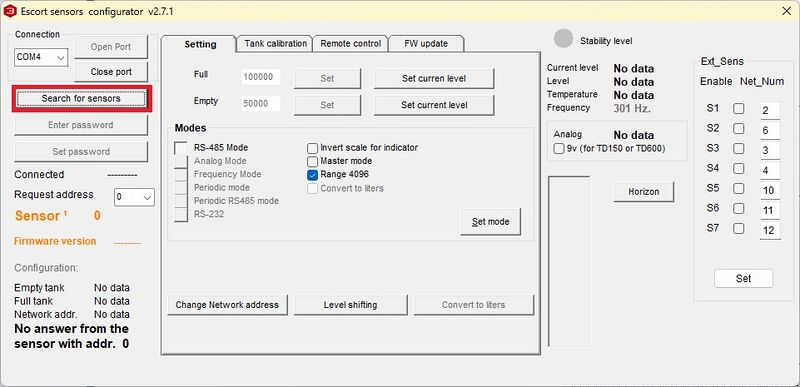Click Change Network address button
Image resolution: width=800 pixels, height=387 pixels.
(x=228, y=305)
